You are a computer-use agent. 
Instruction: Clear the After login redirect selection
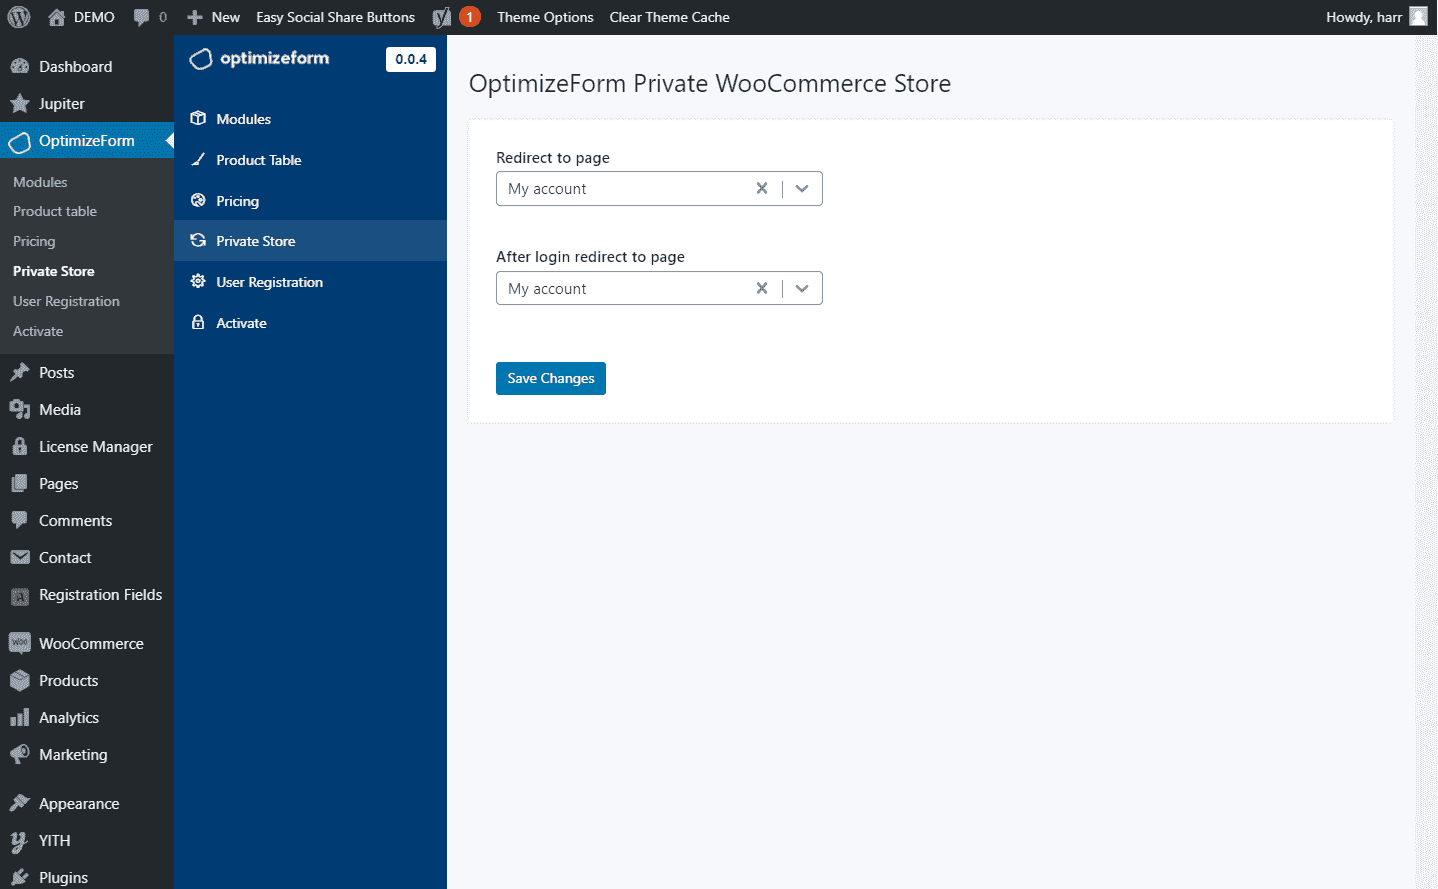pos(762,288)
